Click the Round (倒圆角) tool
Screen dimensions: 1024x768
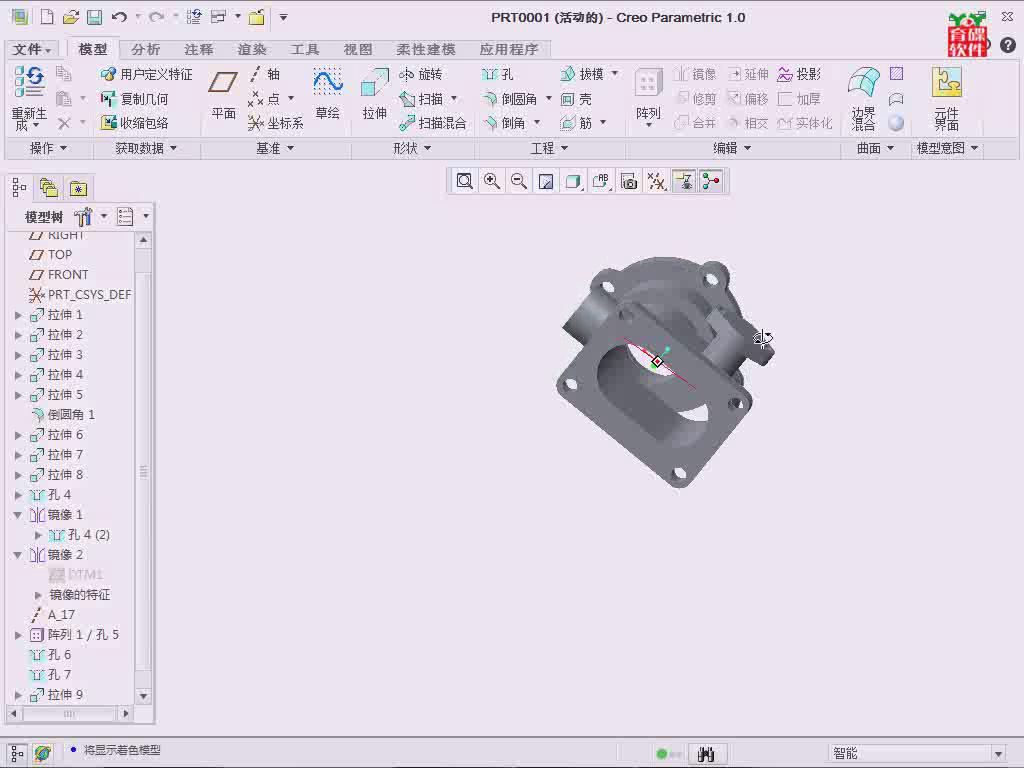(510, 99)
